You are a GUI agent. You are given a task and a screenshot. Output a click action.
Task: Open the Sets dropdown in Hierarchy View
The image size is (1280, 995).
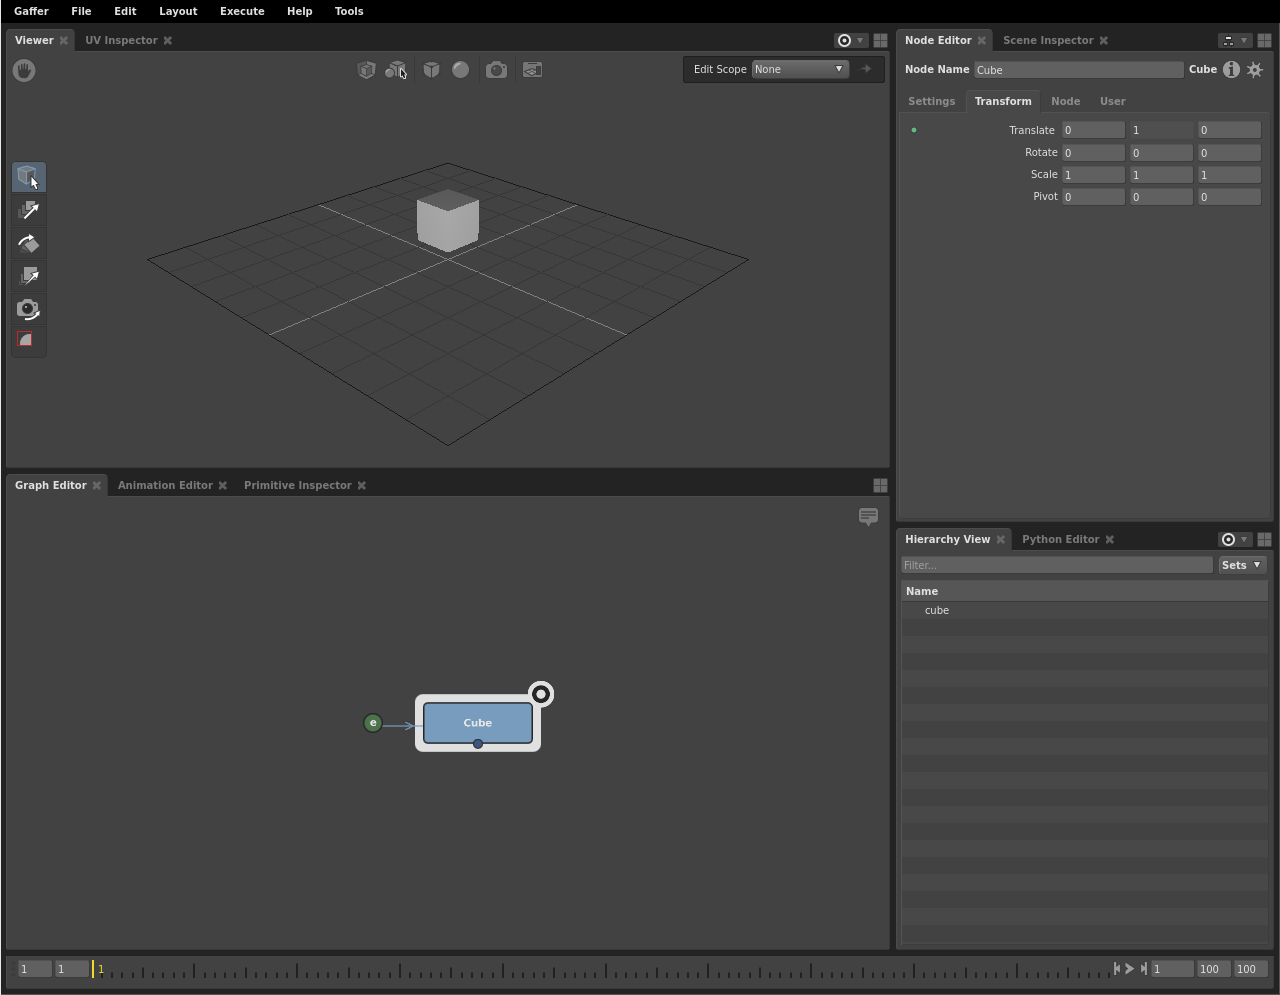click(x=1242, y=565)
